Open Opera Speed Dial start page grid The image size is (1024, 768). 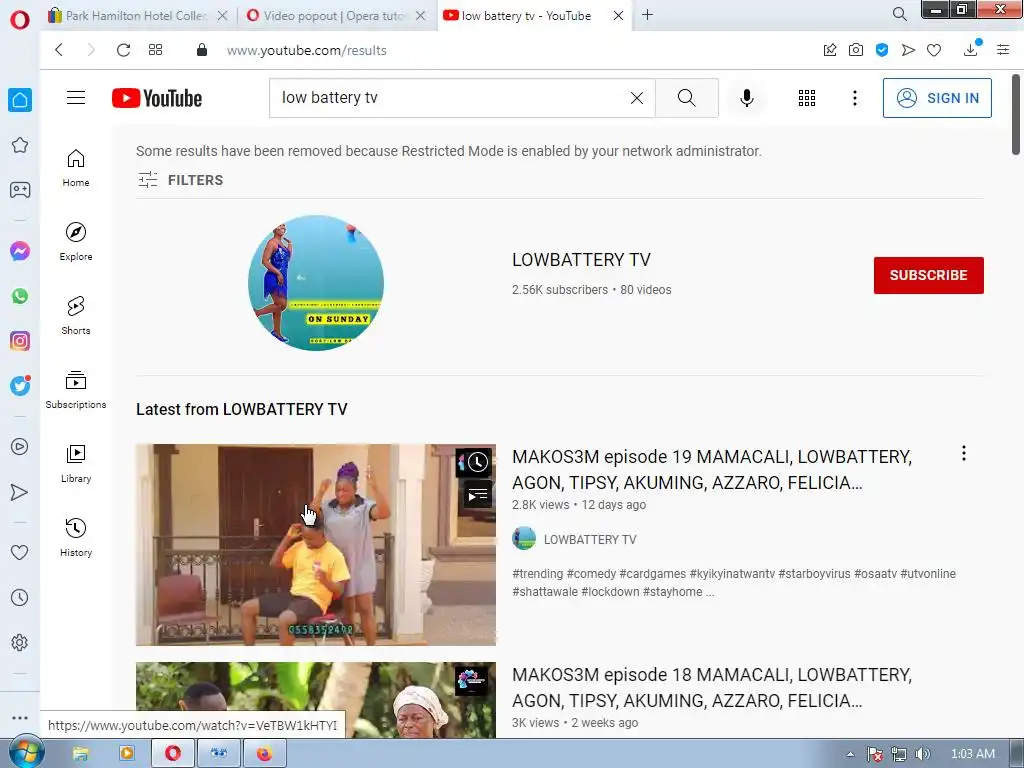(155, 50)
